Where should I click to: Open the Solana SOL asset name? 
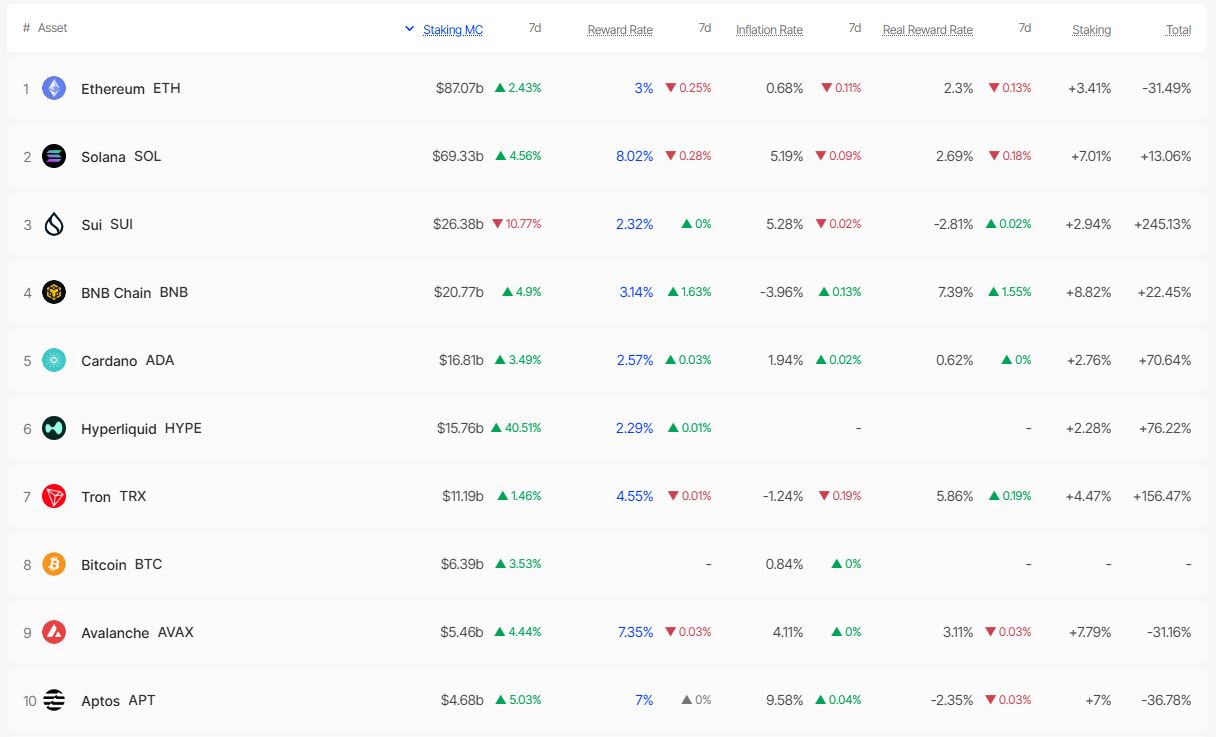pos(121,157)
